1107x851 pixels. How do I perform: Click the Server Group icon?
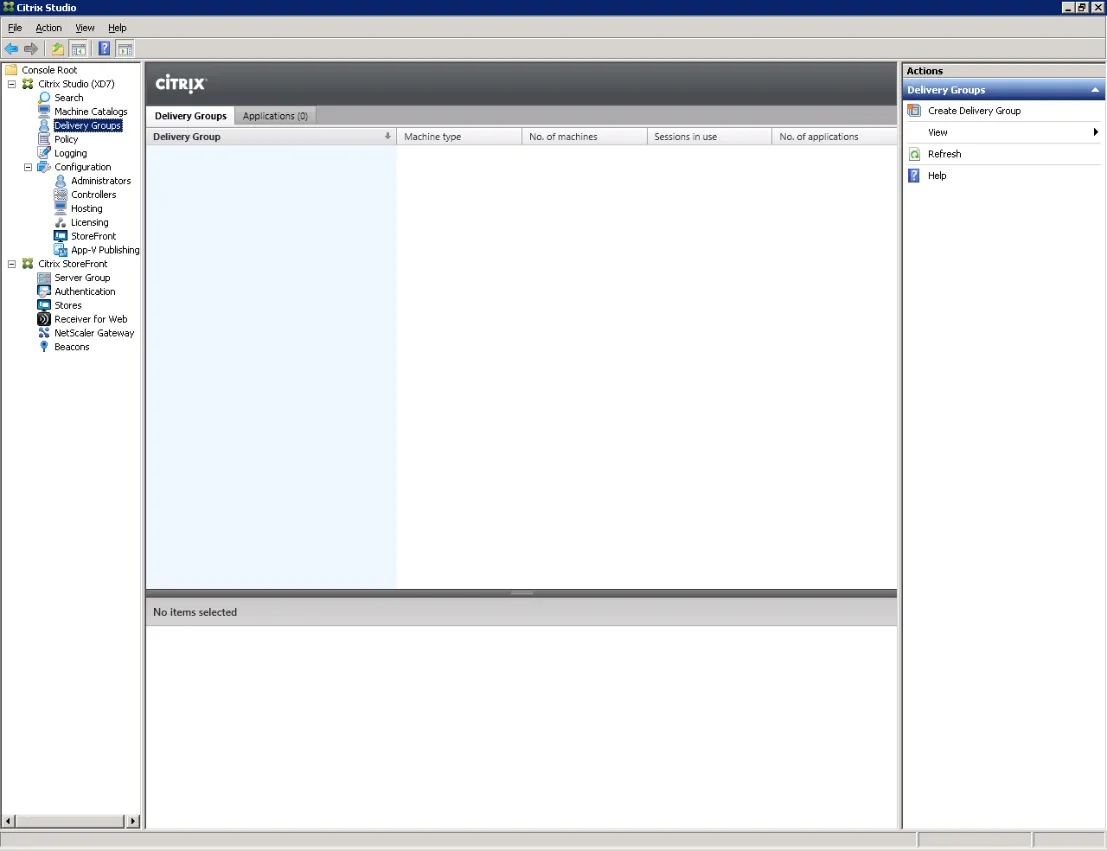point(44,278)
